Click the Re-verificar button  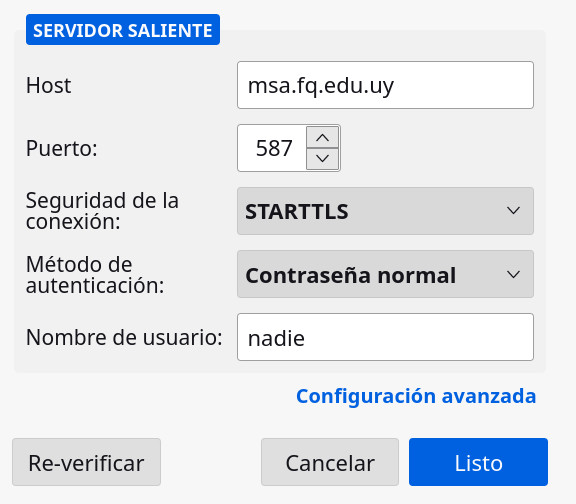click(x=86, y=462)
